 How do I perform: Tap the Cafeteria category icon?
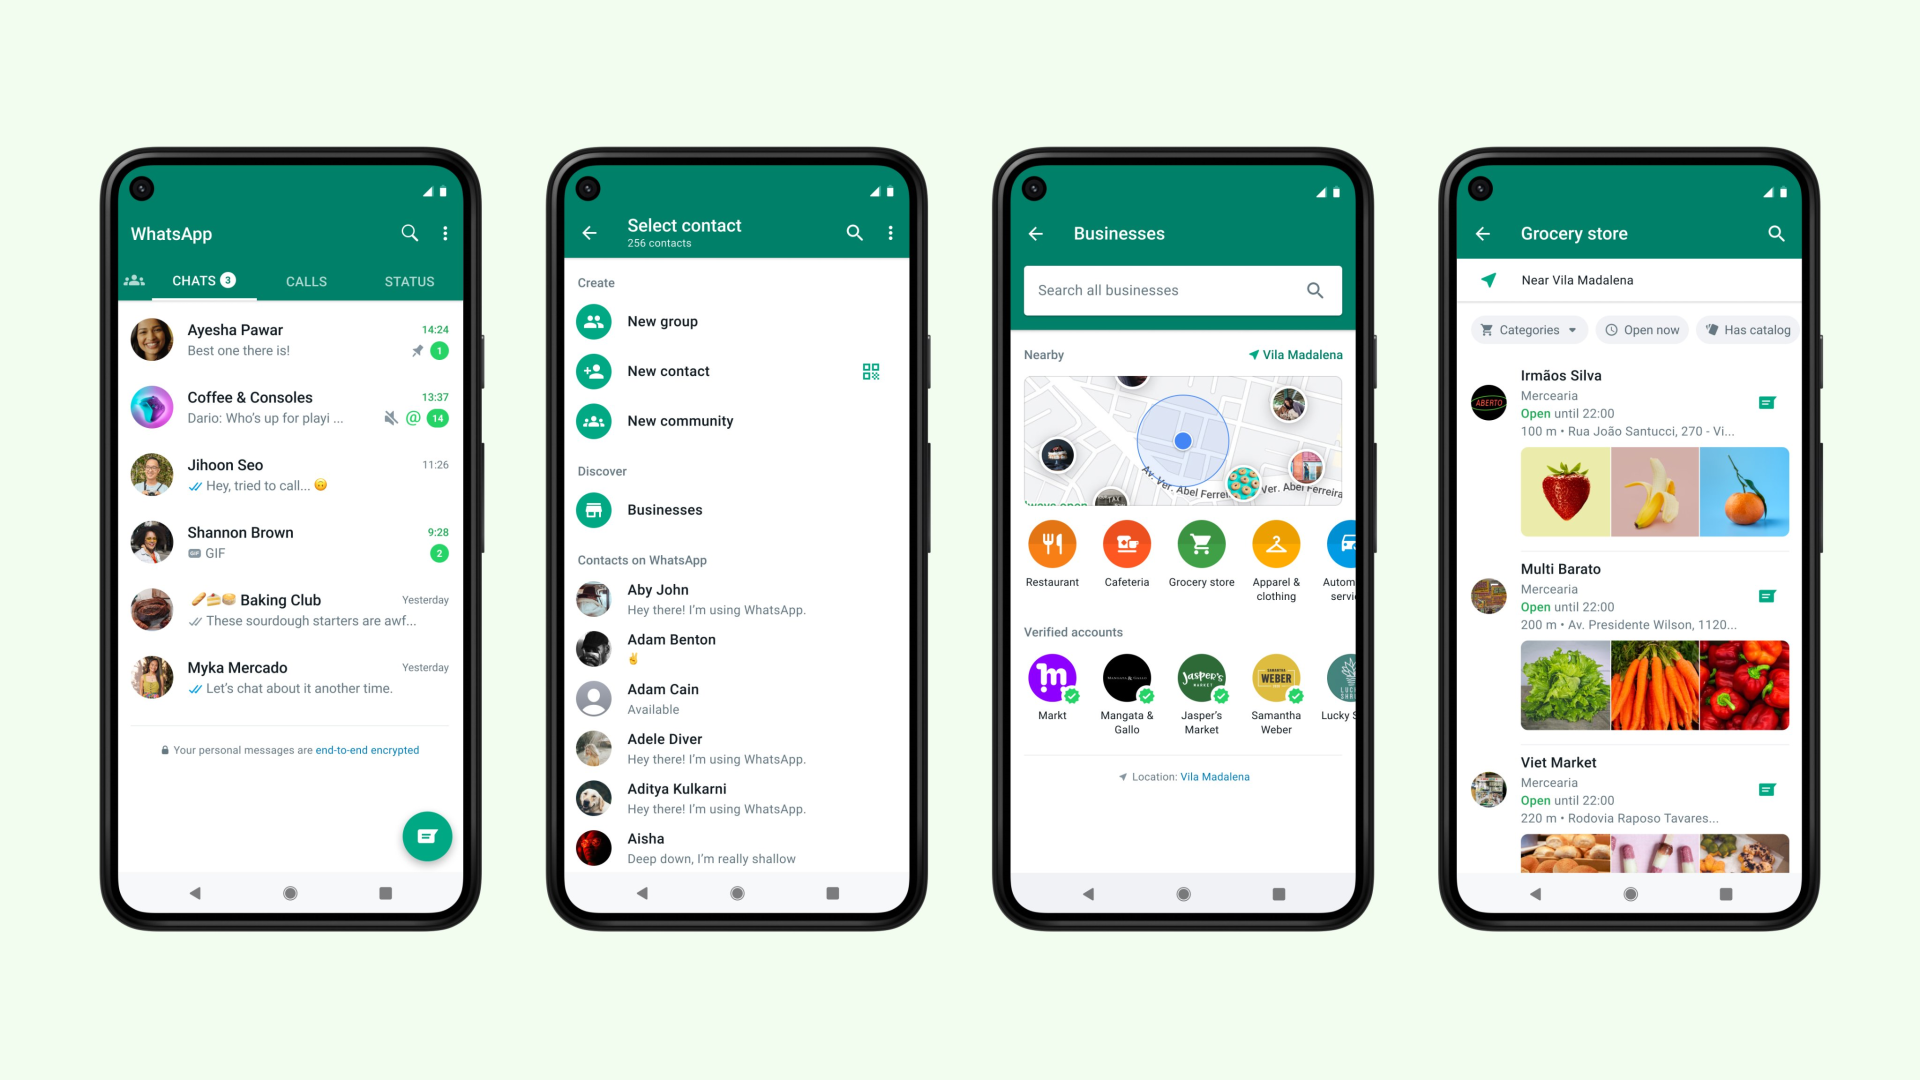pyautogui.click(x=1125, y=546)
